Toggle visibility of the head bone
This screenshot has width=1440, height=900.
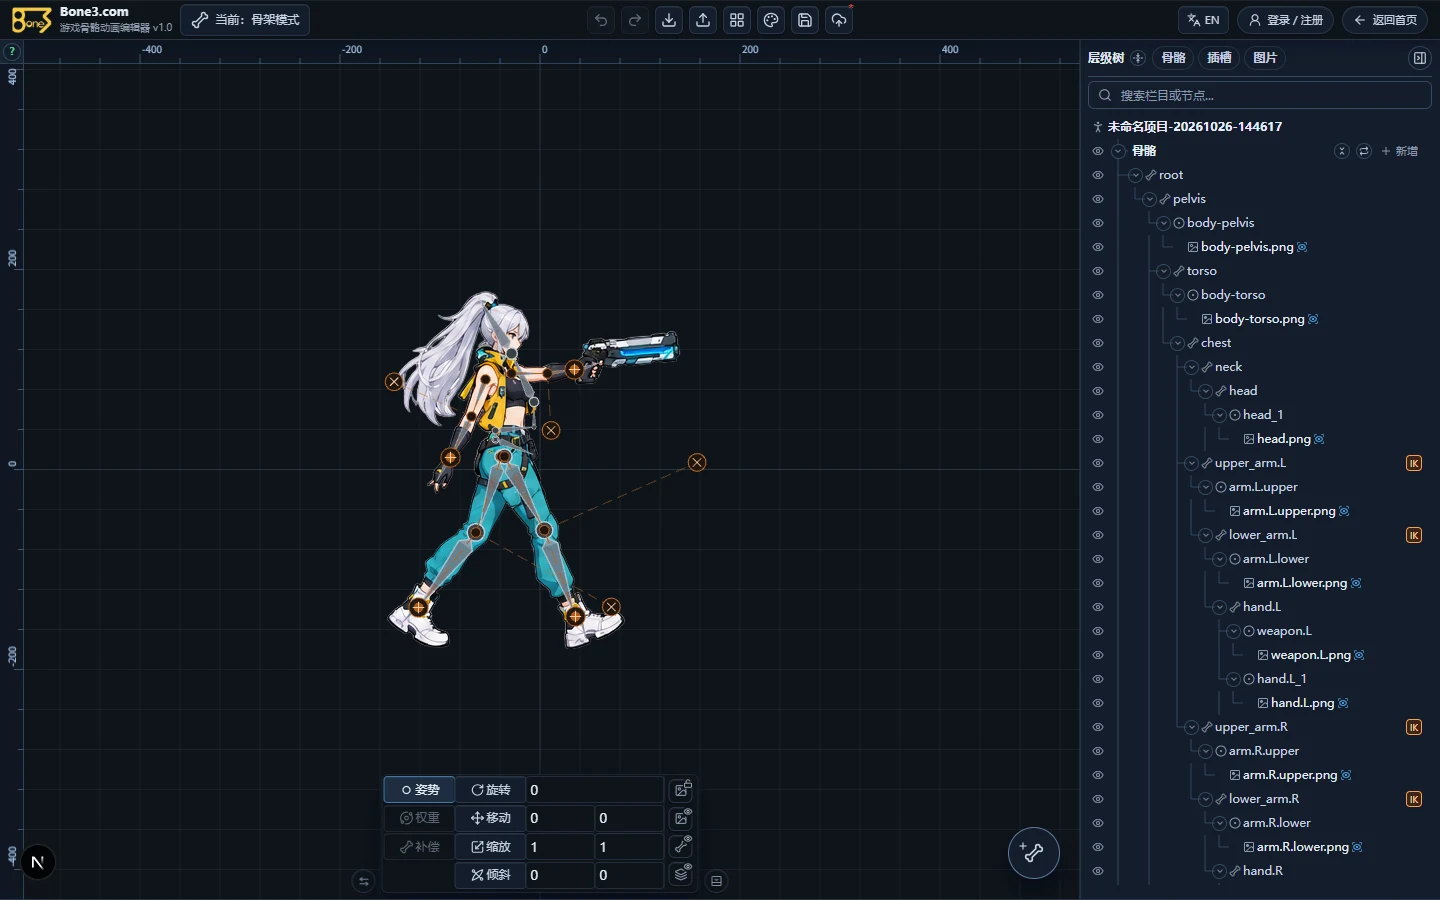click(1098, 391)
